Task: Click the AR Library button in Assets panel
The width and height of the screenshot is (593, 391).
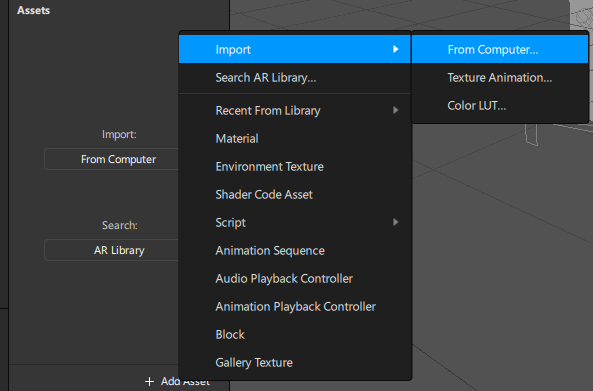Action: tap(112, 250)
